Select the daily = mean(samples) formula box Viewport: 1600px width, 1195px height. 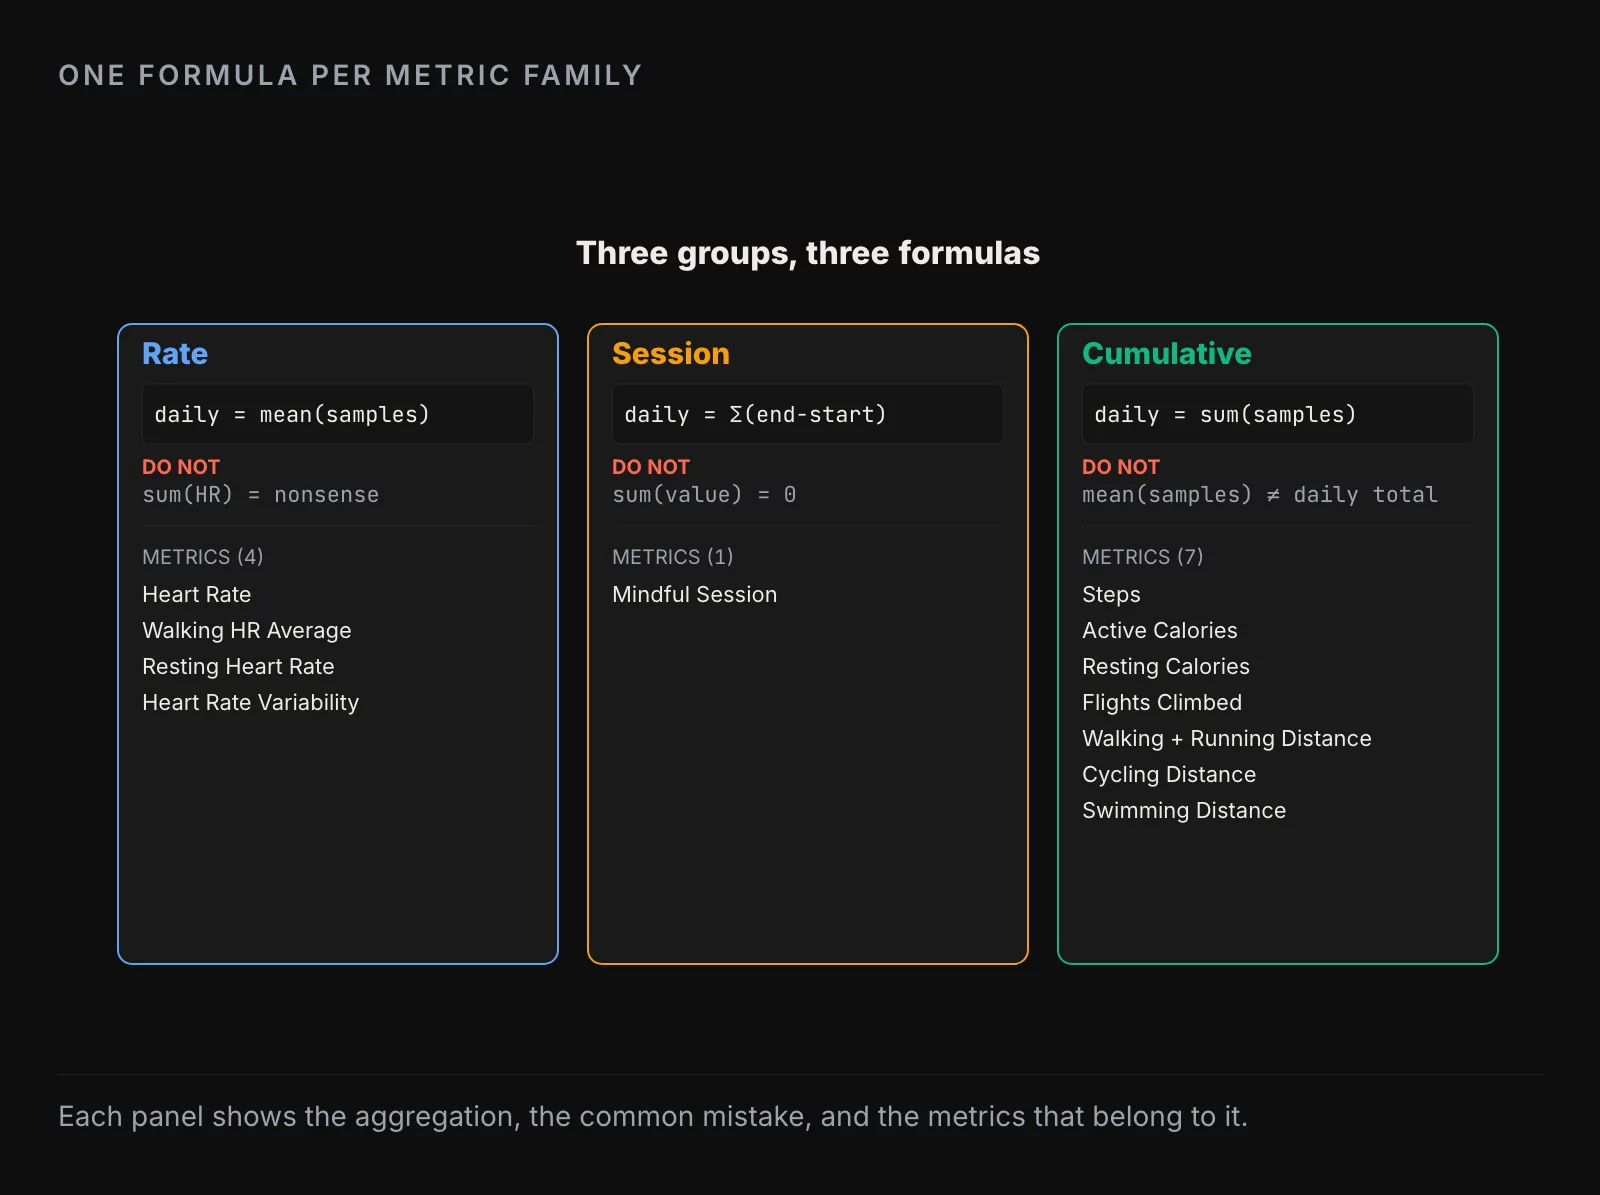click(338, 414)
